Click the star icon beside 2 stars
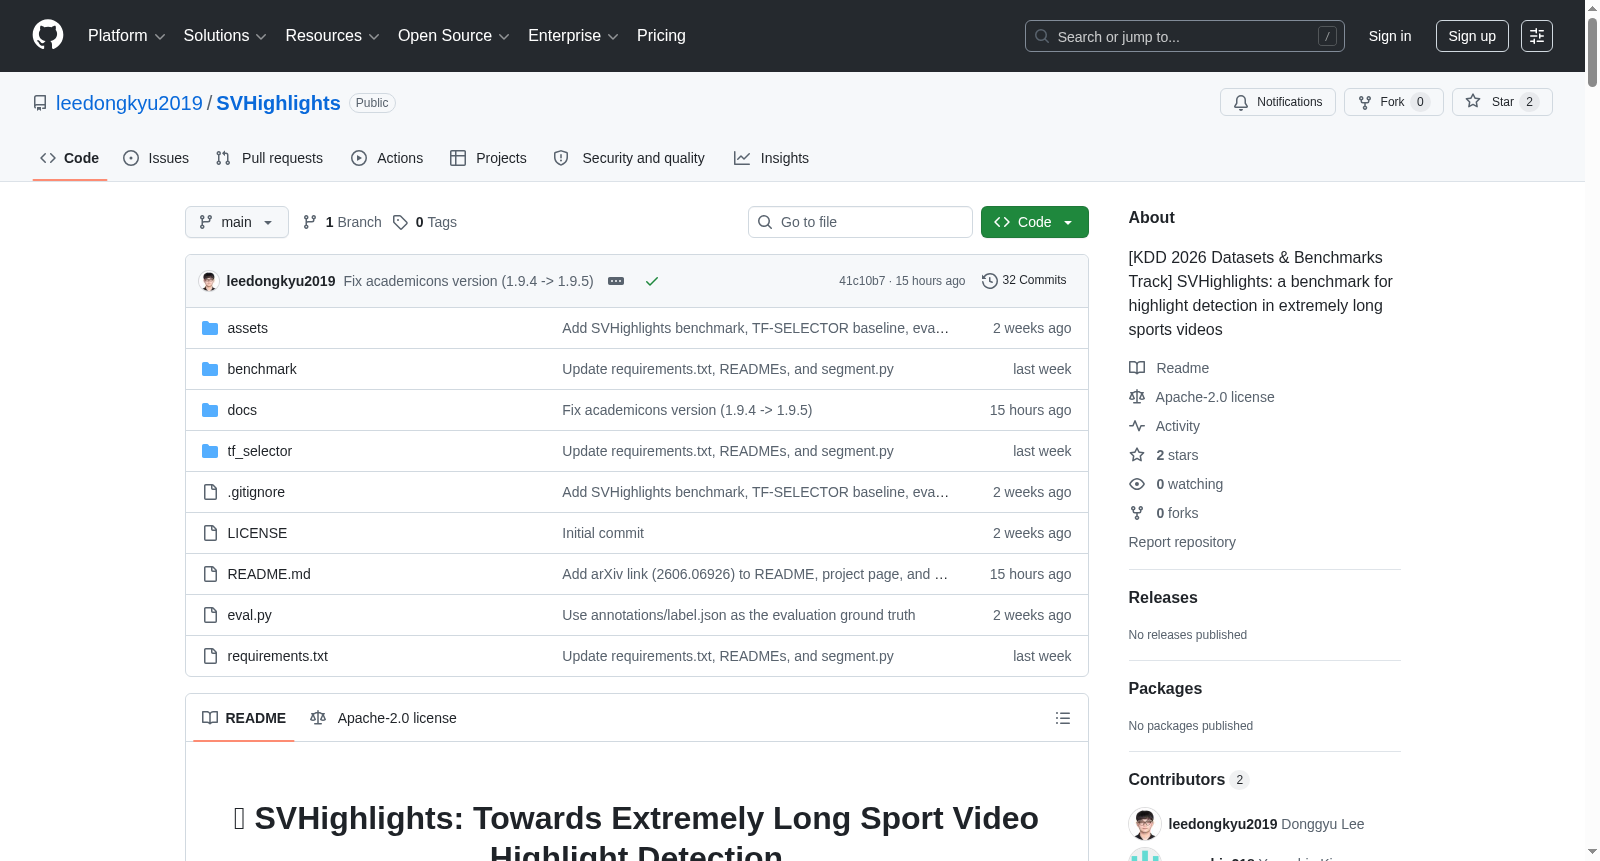 point(1137,455)
